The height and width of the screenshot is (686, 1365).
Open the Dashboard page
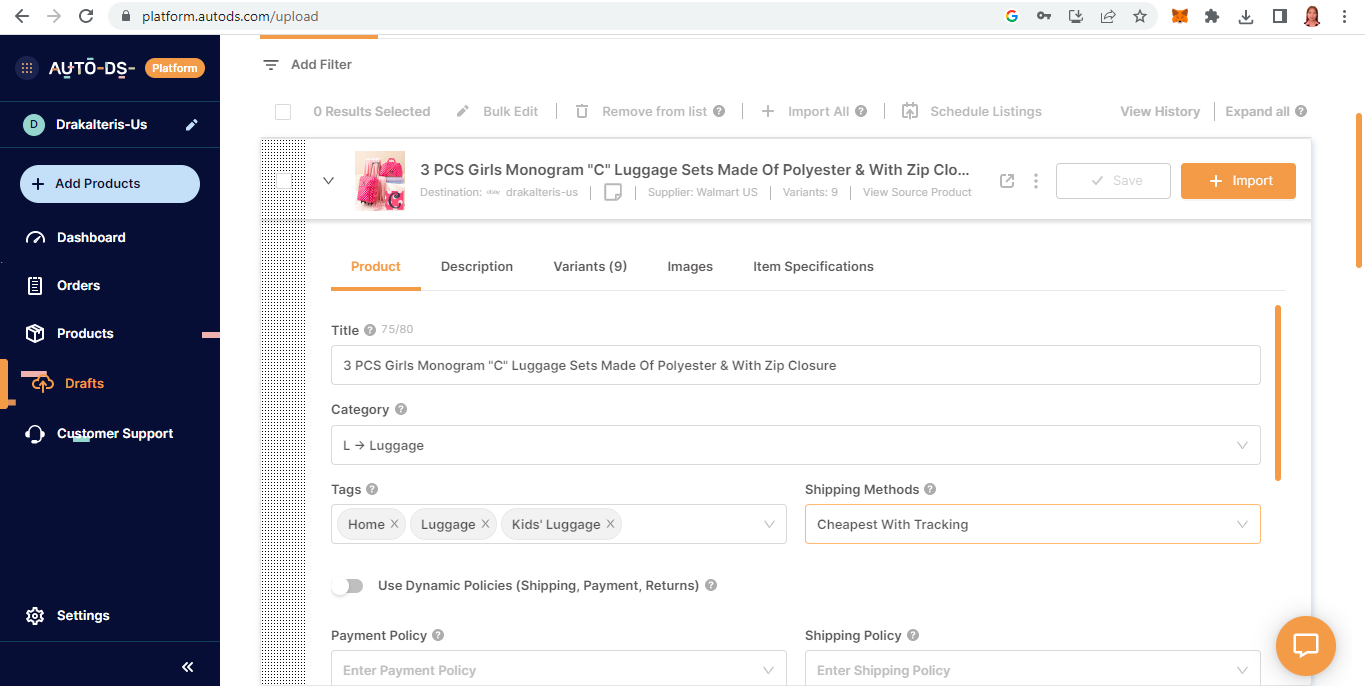[91, 238]
